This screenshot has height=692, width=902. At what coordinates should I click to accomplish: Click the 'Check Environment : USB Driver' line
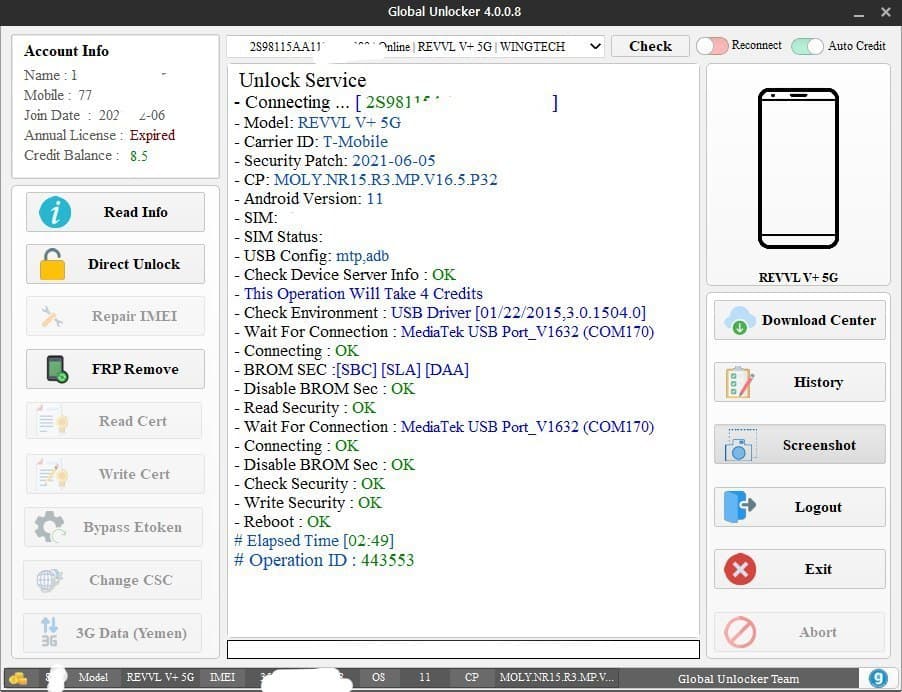click(x=440, y=313)
